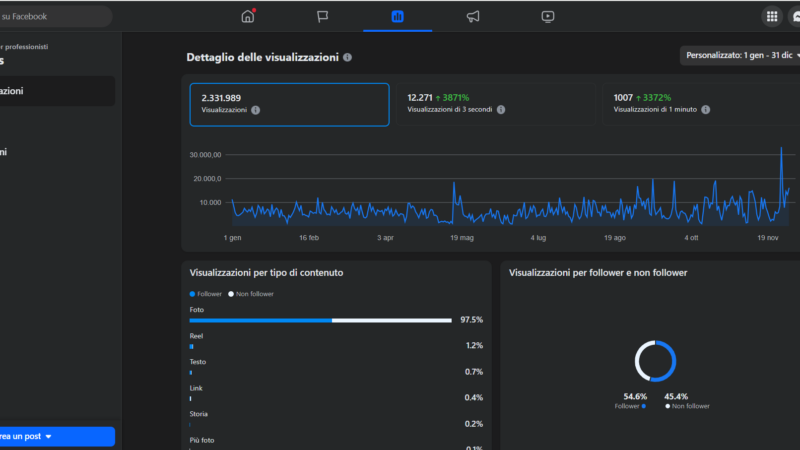This screenshot has width=800, height=450.
Task: Click info icon next to Visualizzazioni di 3 secondi
Action: [501, 110]
